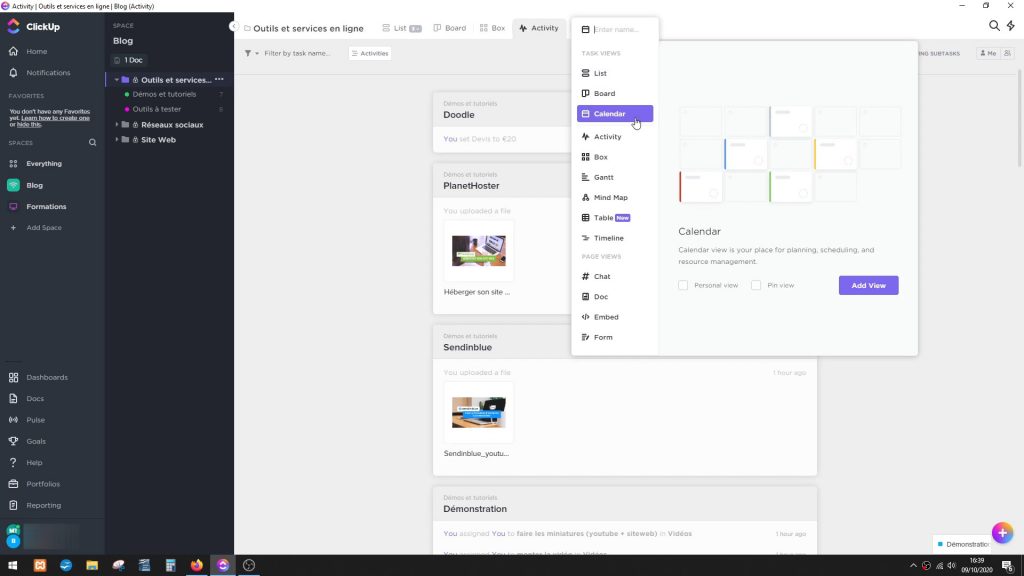Image resolution: width=1024 pixels, height=576 pixels.
Task: Open the ClickUp logo home
Action: pyautogui.click(x=34, y=27)
